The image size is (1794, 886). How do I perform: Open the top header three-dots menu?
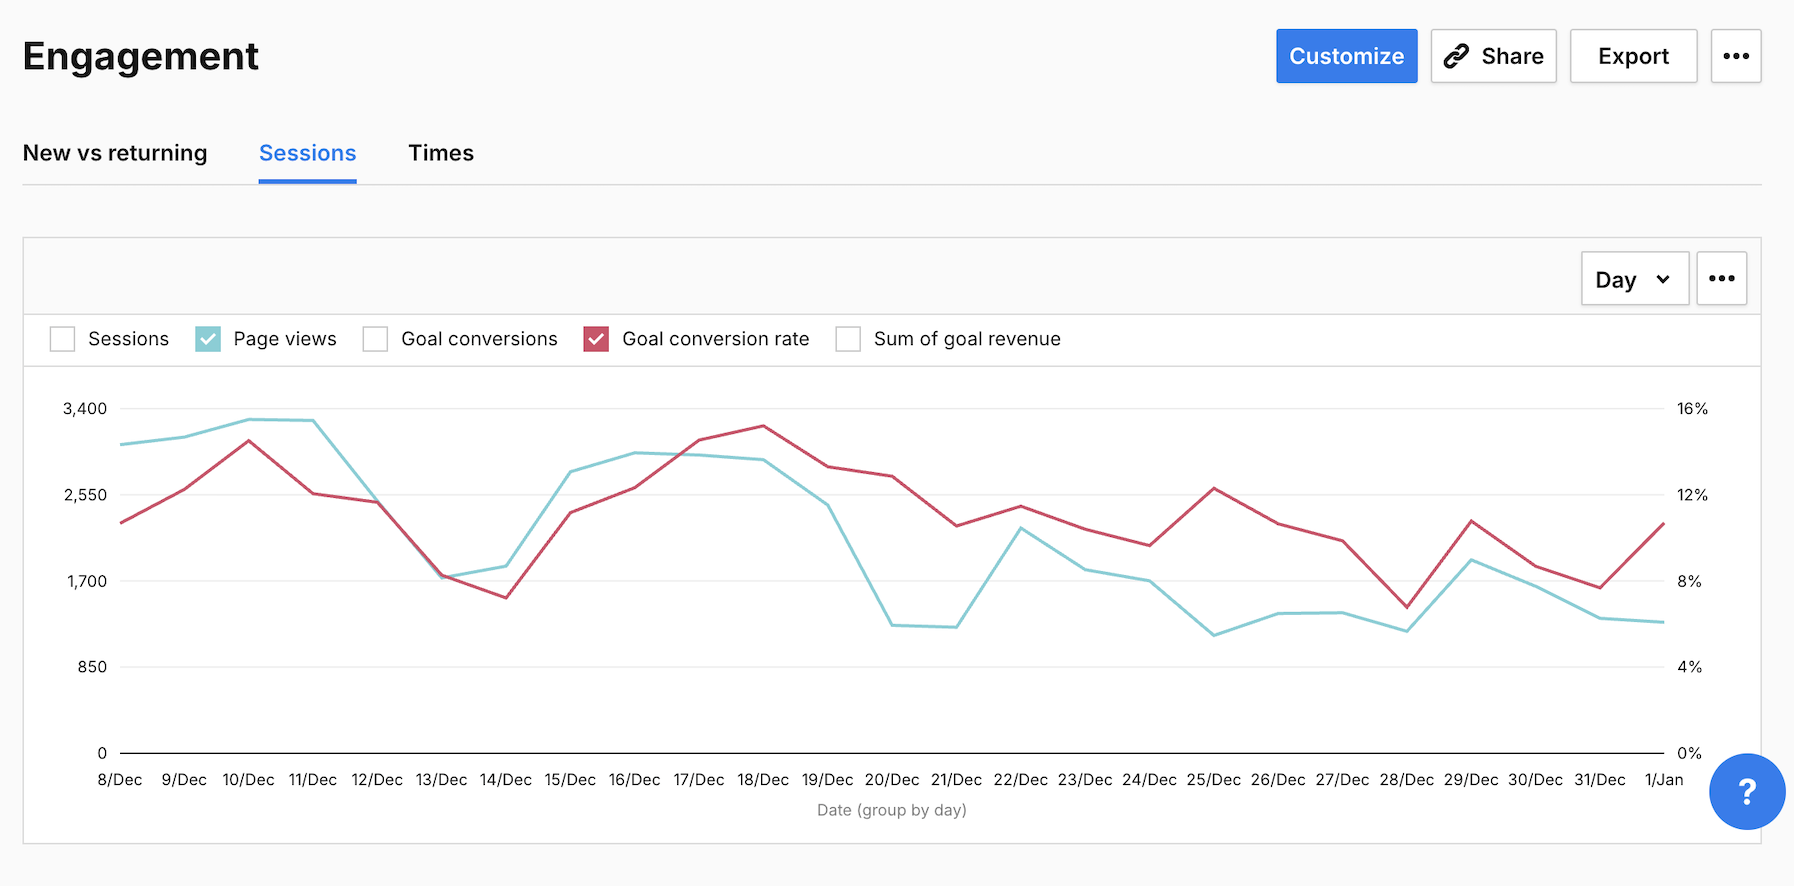pos(1736,56)
